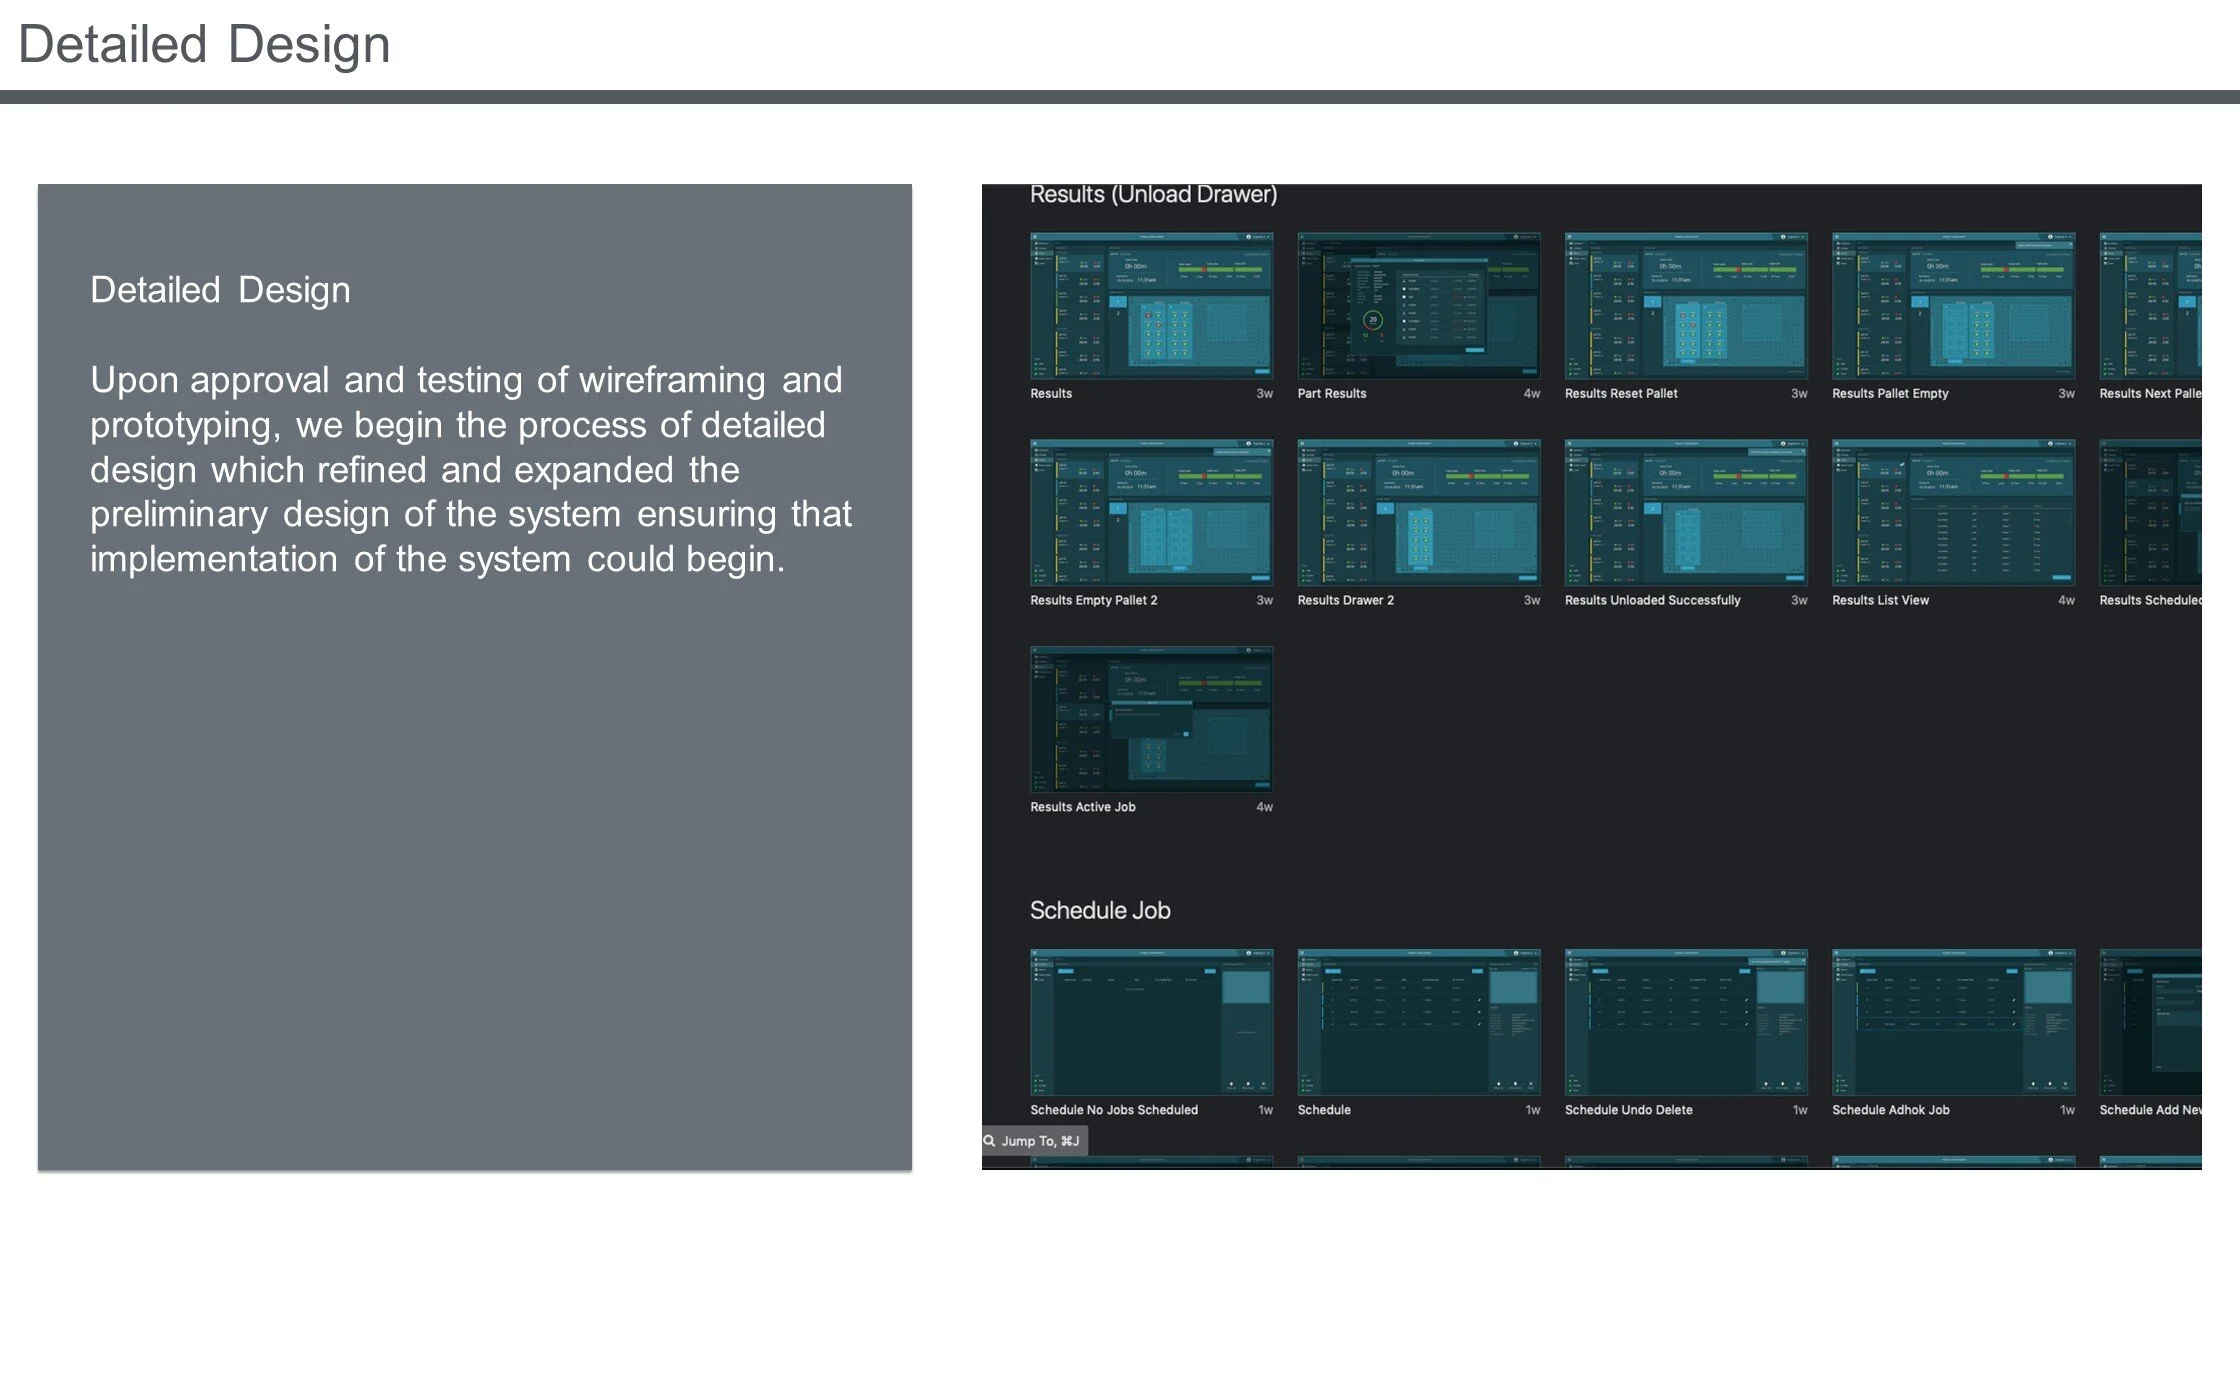Open the Results Pallet Empty thumbnail
2240x1400 pixels.
point(1952,306)
